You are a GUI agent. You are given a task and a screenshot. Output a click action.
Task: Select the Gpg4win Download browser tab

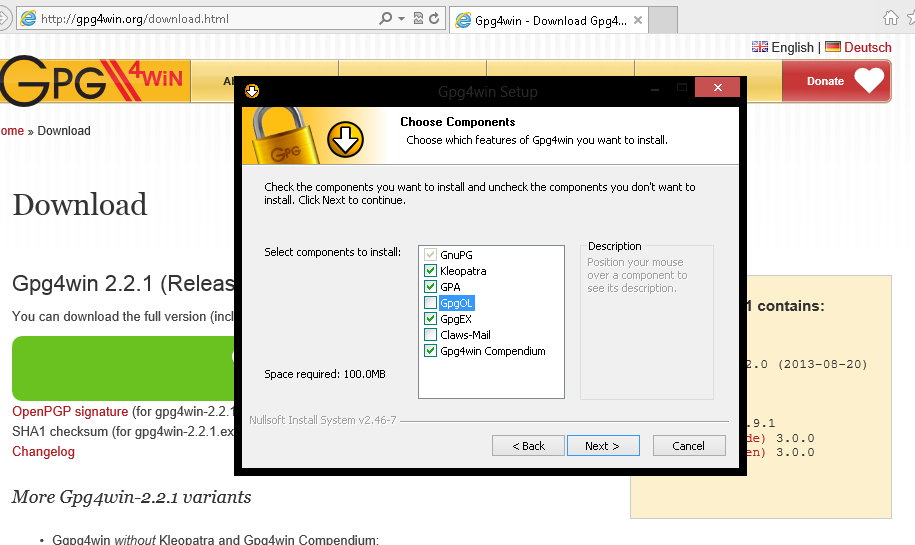coord(549,20)
